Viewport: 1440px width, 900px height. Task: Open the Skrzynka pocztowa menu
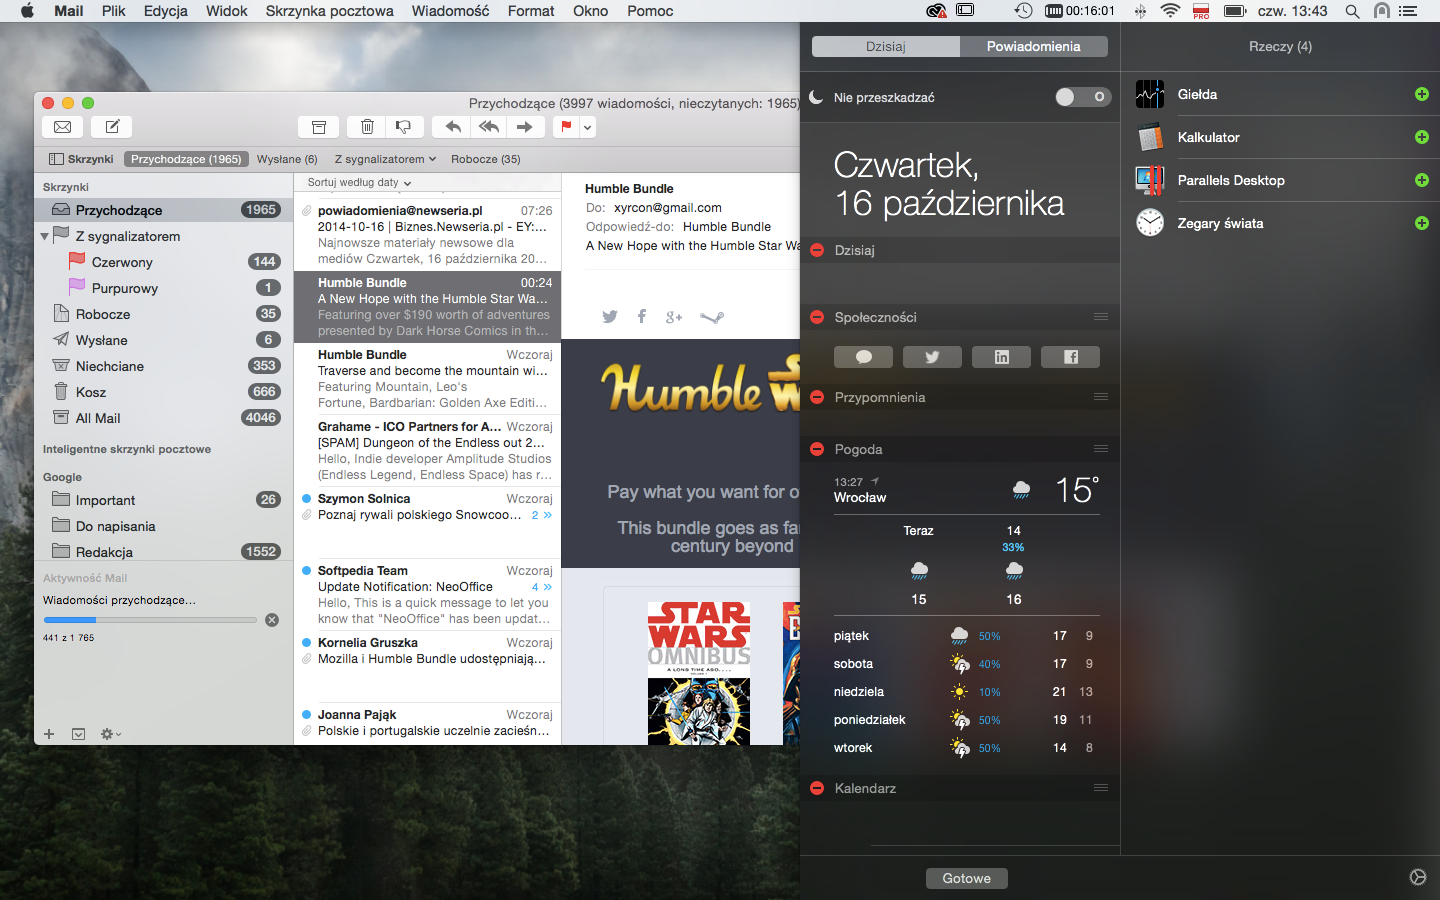(330, 11)
